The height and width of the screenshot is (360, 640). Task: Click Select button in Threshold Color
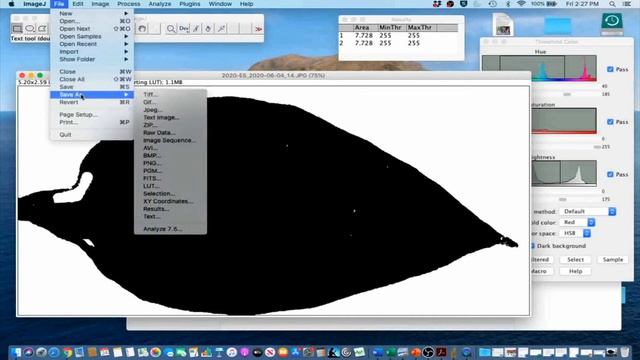[575, 260]
